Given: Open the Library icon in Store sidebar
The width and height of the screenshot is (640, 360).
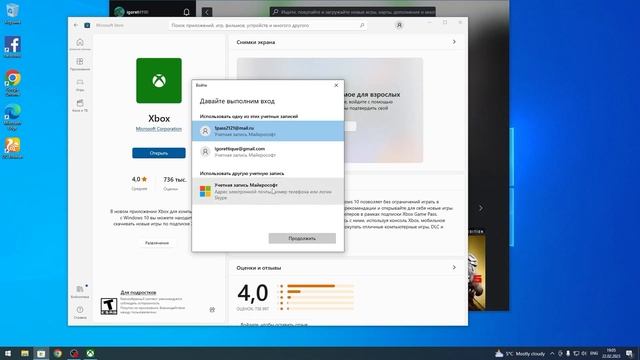Looking at the screenshot, I should pyautogui.click(x=80, y=291).
